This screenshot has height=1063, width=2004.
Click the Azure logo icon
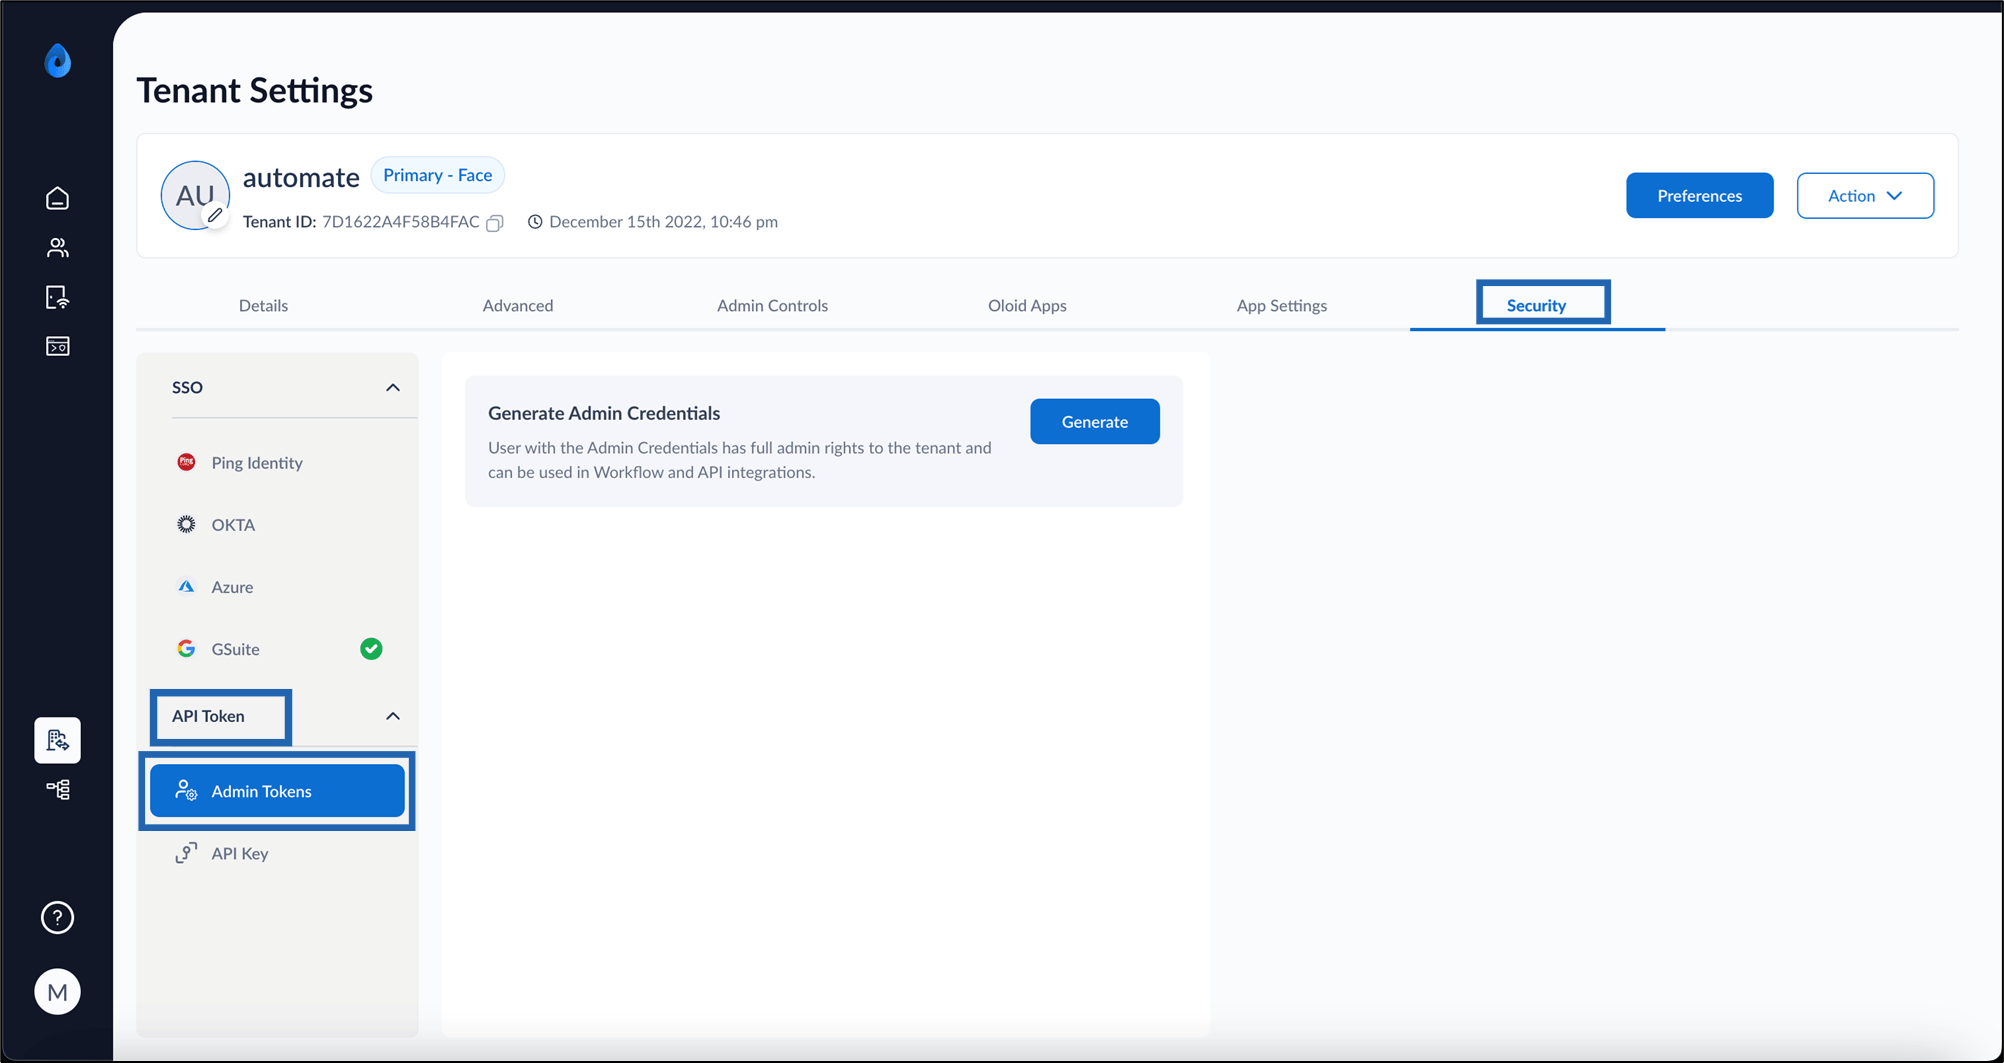pyautogui.click(x=186, y=587)
